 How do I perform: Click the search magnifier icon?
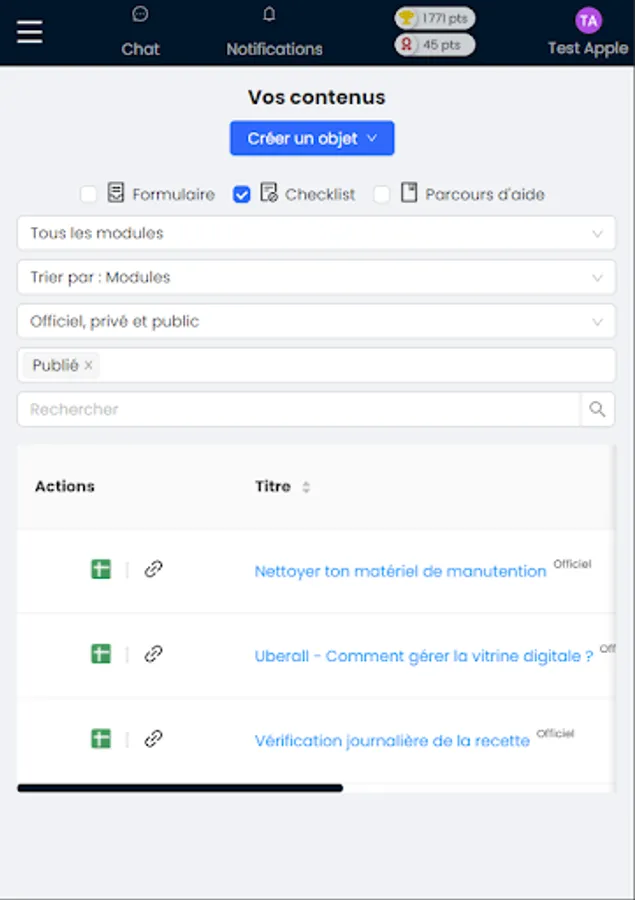coord(597,409)
